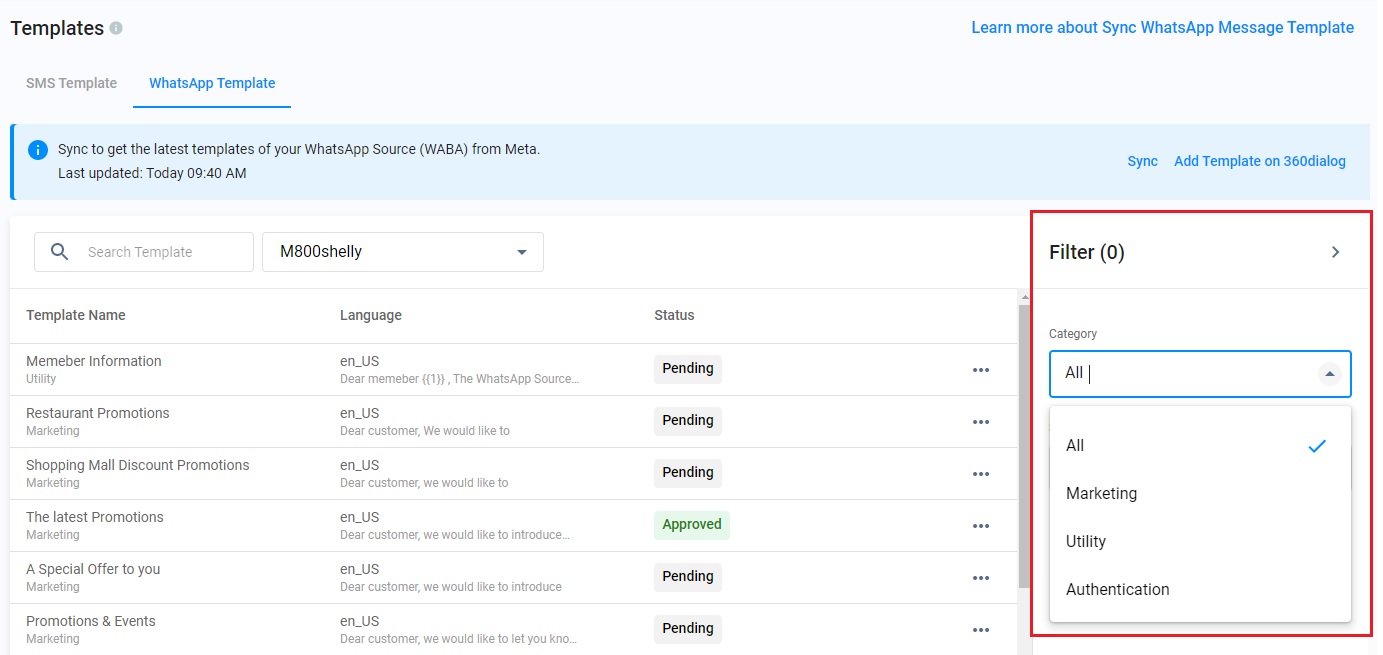Open more options for Memeber Information template

click(980, 370)
